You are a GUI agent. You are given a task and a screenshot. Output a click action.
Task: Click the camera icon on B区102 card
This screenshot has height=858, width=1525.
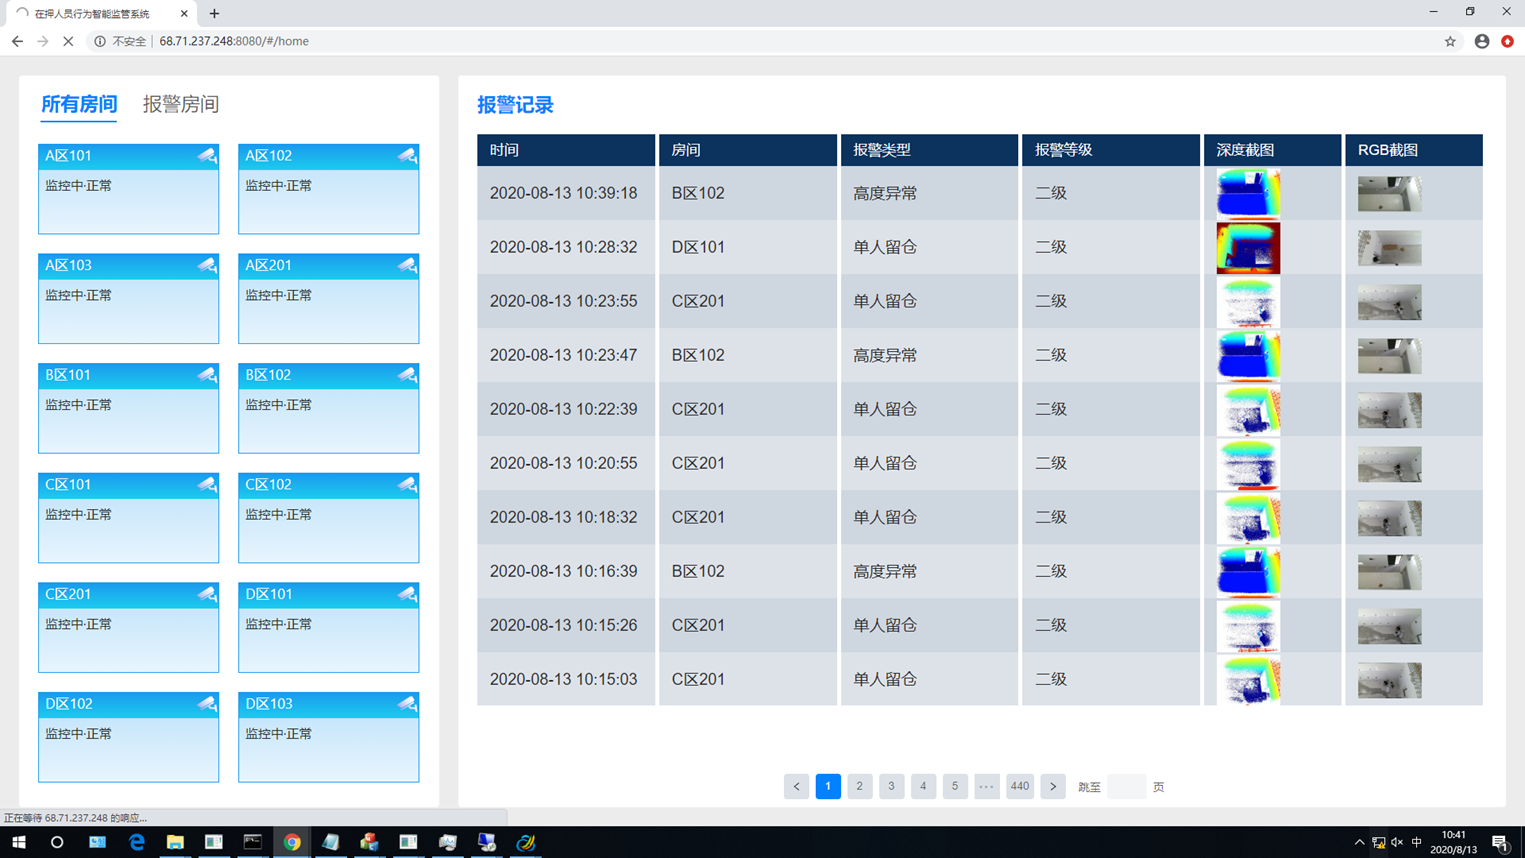click(406, 375)
